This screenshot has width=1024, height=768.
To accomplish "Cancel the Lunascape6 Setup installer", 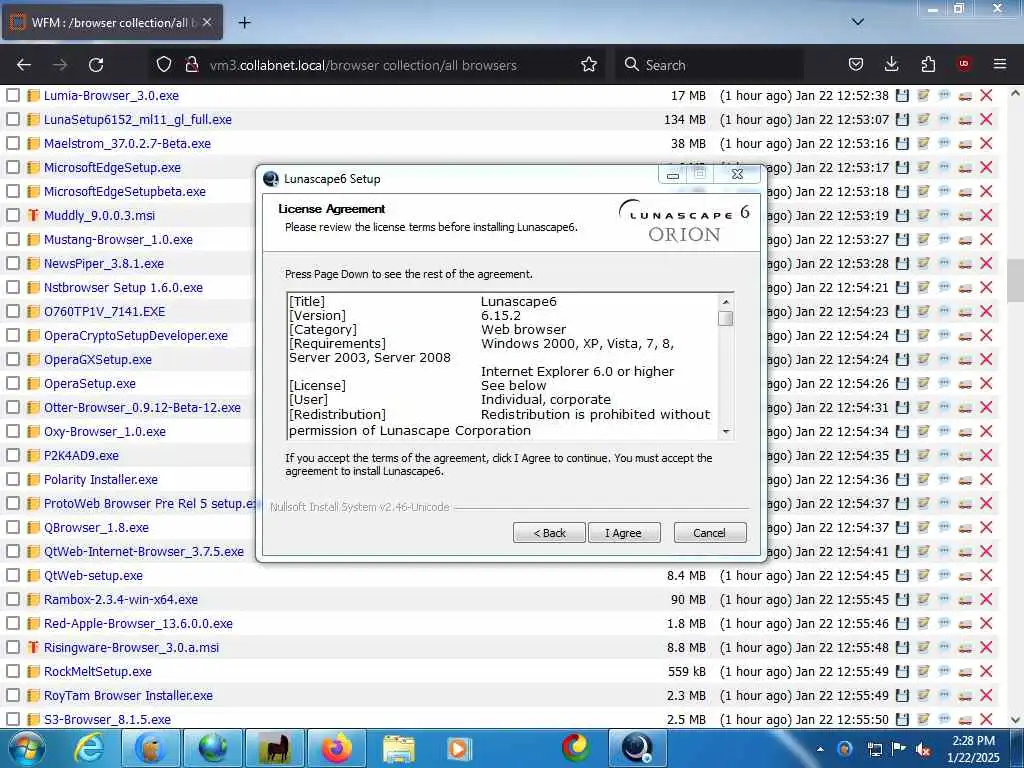I will [710, 533].
